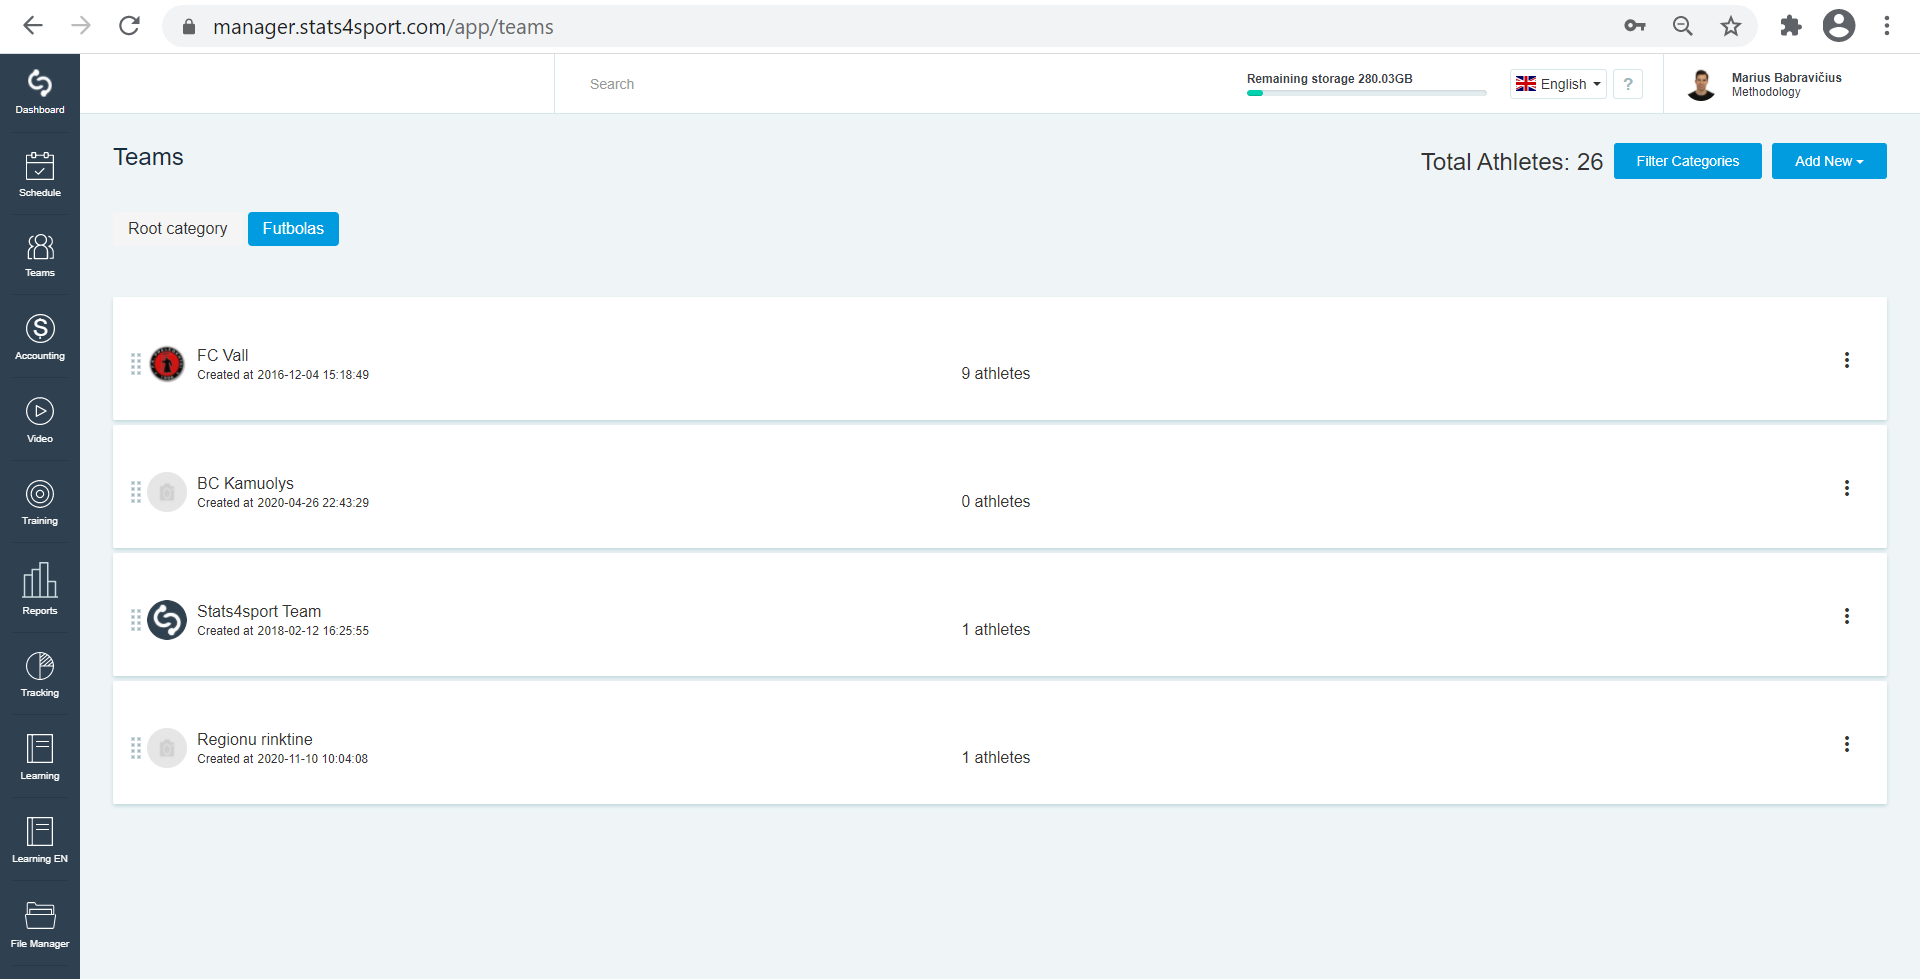
Task: Open Marius Babravičius user profile
Action: [1765, 84]
